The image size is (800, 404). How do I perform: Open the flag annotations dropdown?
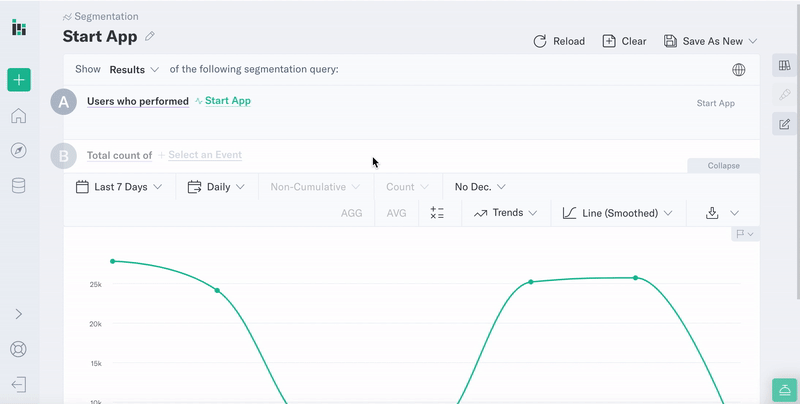(x=745, y=234)
